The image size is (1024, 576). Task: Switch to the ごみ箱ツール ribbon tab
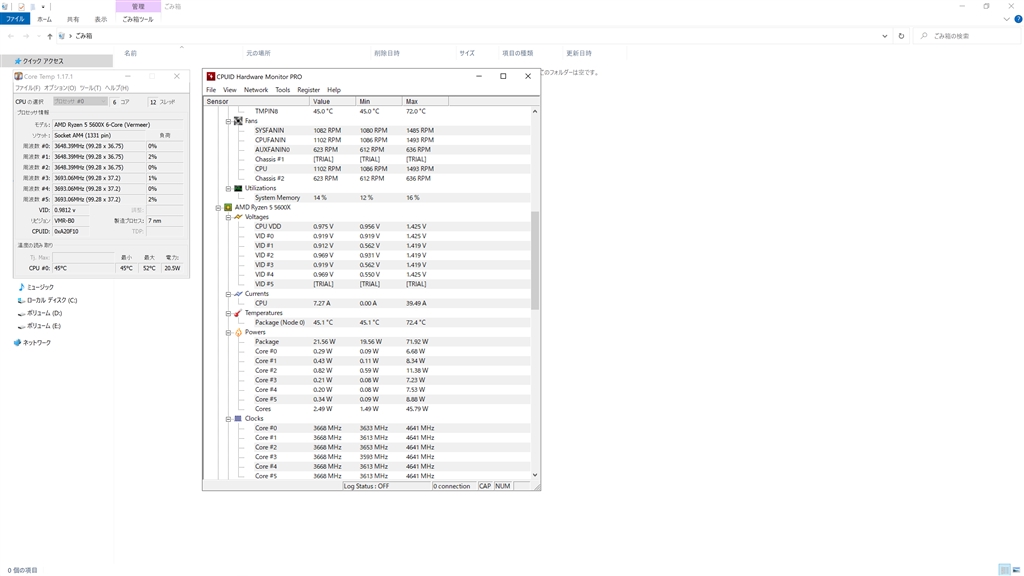[138, 20]
